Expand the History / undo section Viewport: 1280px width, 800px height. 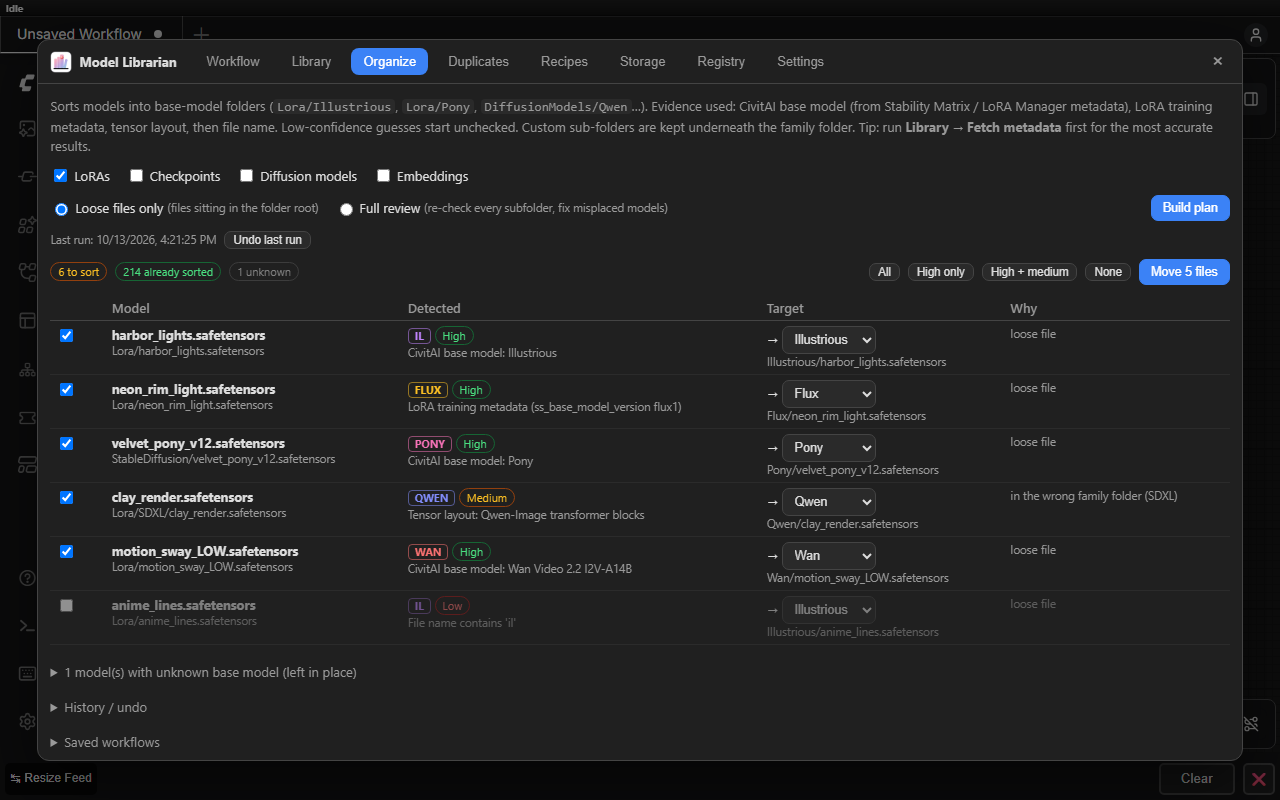(99, 707)
